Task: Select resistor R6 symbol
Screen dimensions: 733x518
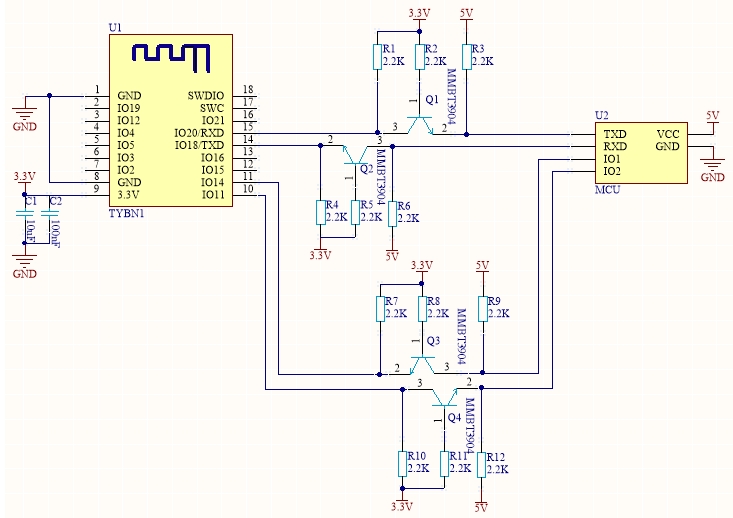Action: [392, 212]
